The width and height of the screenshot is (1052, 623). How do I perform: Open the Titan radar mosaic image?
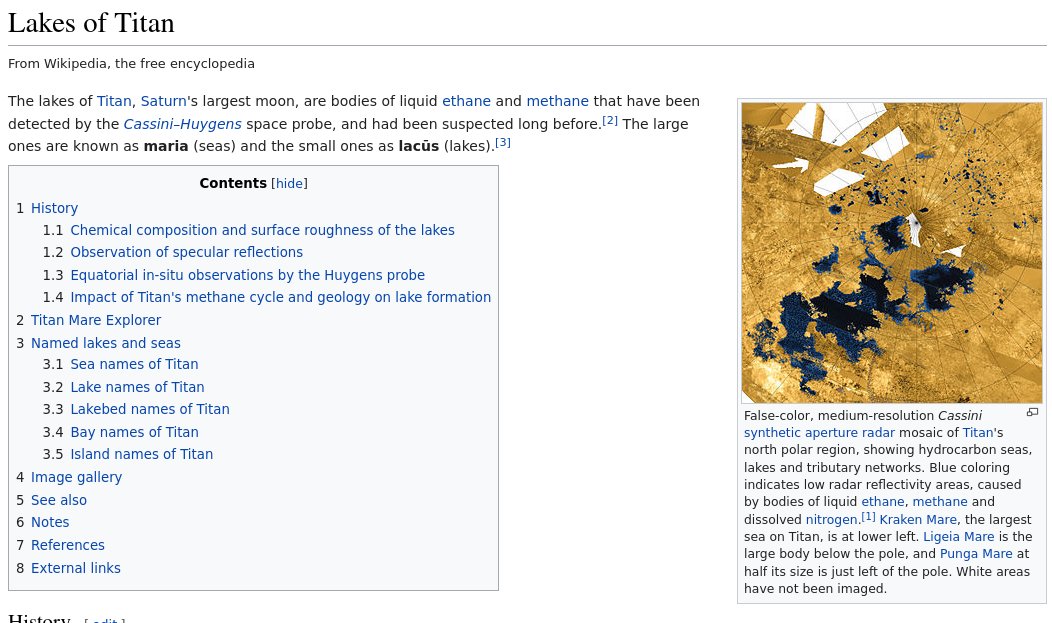click(891, 252)
